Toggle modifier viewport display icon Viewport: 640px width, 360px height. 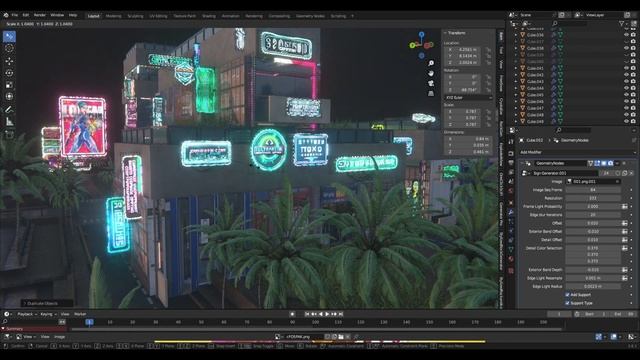point(604,163)
